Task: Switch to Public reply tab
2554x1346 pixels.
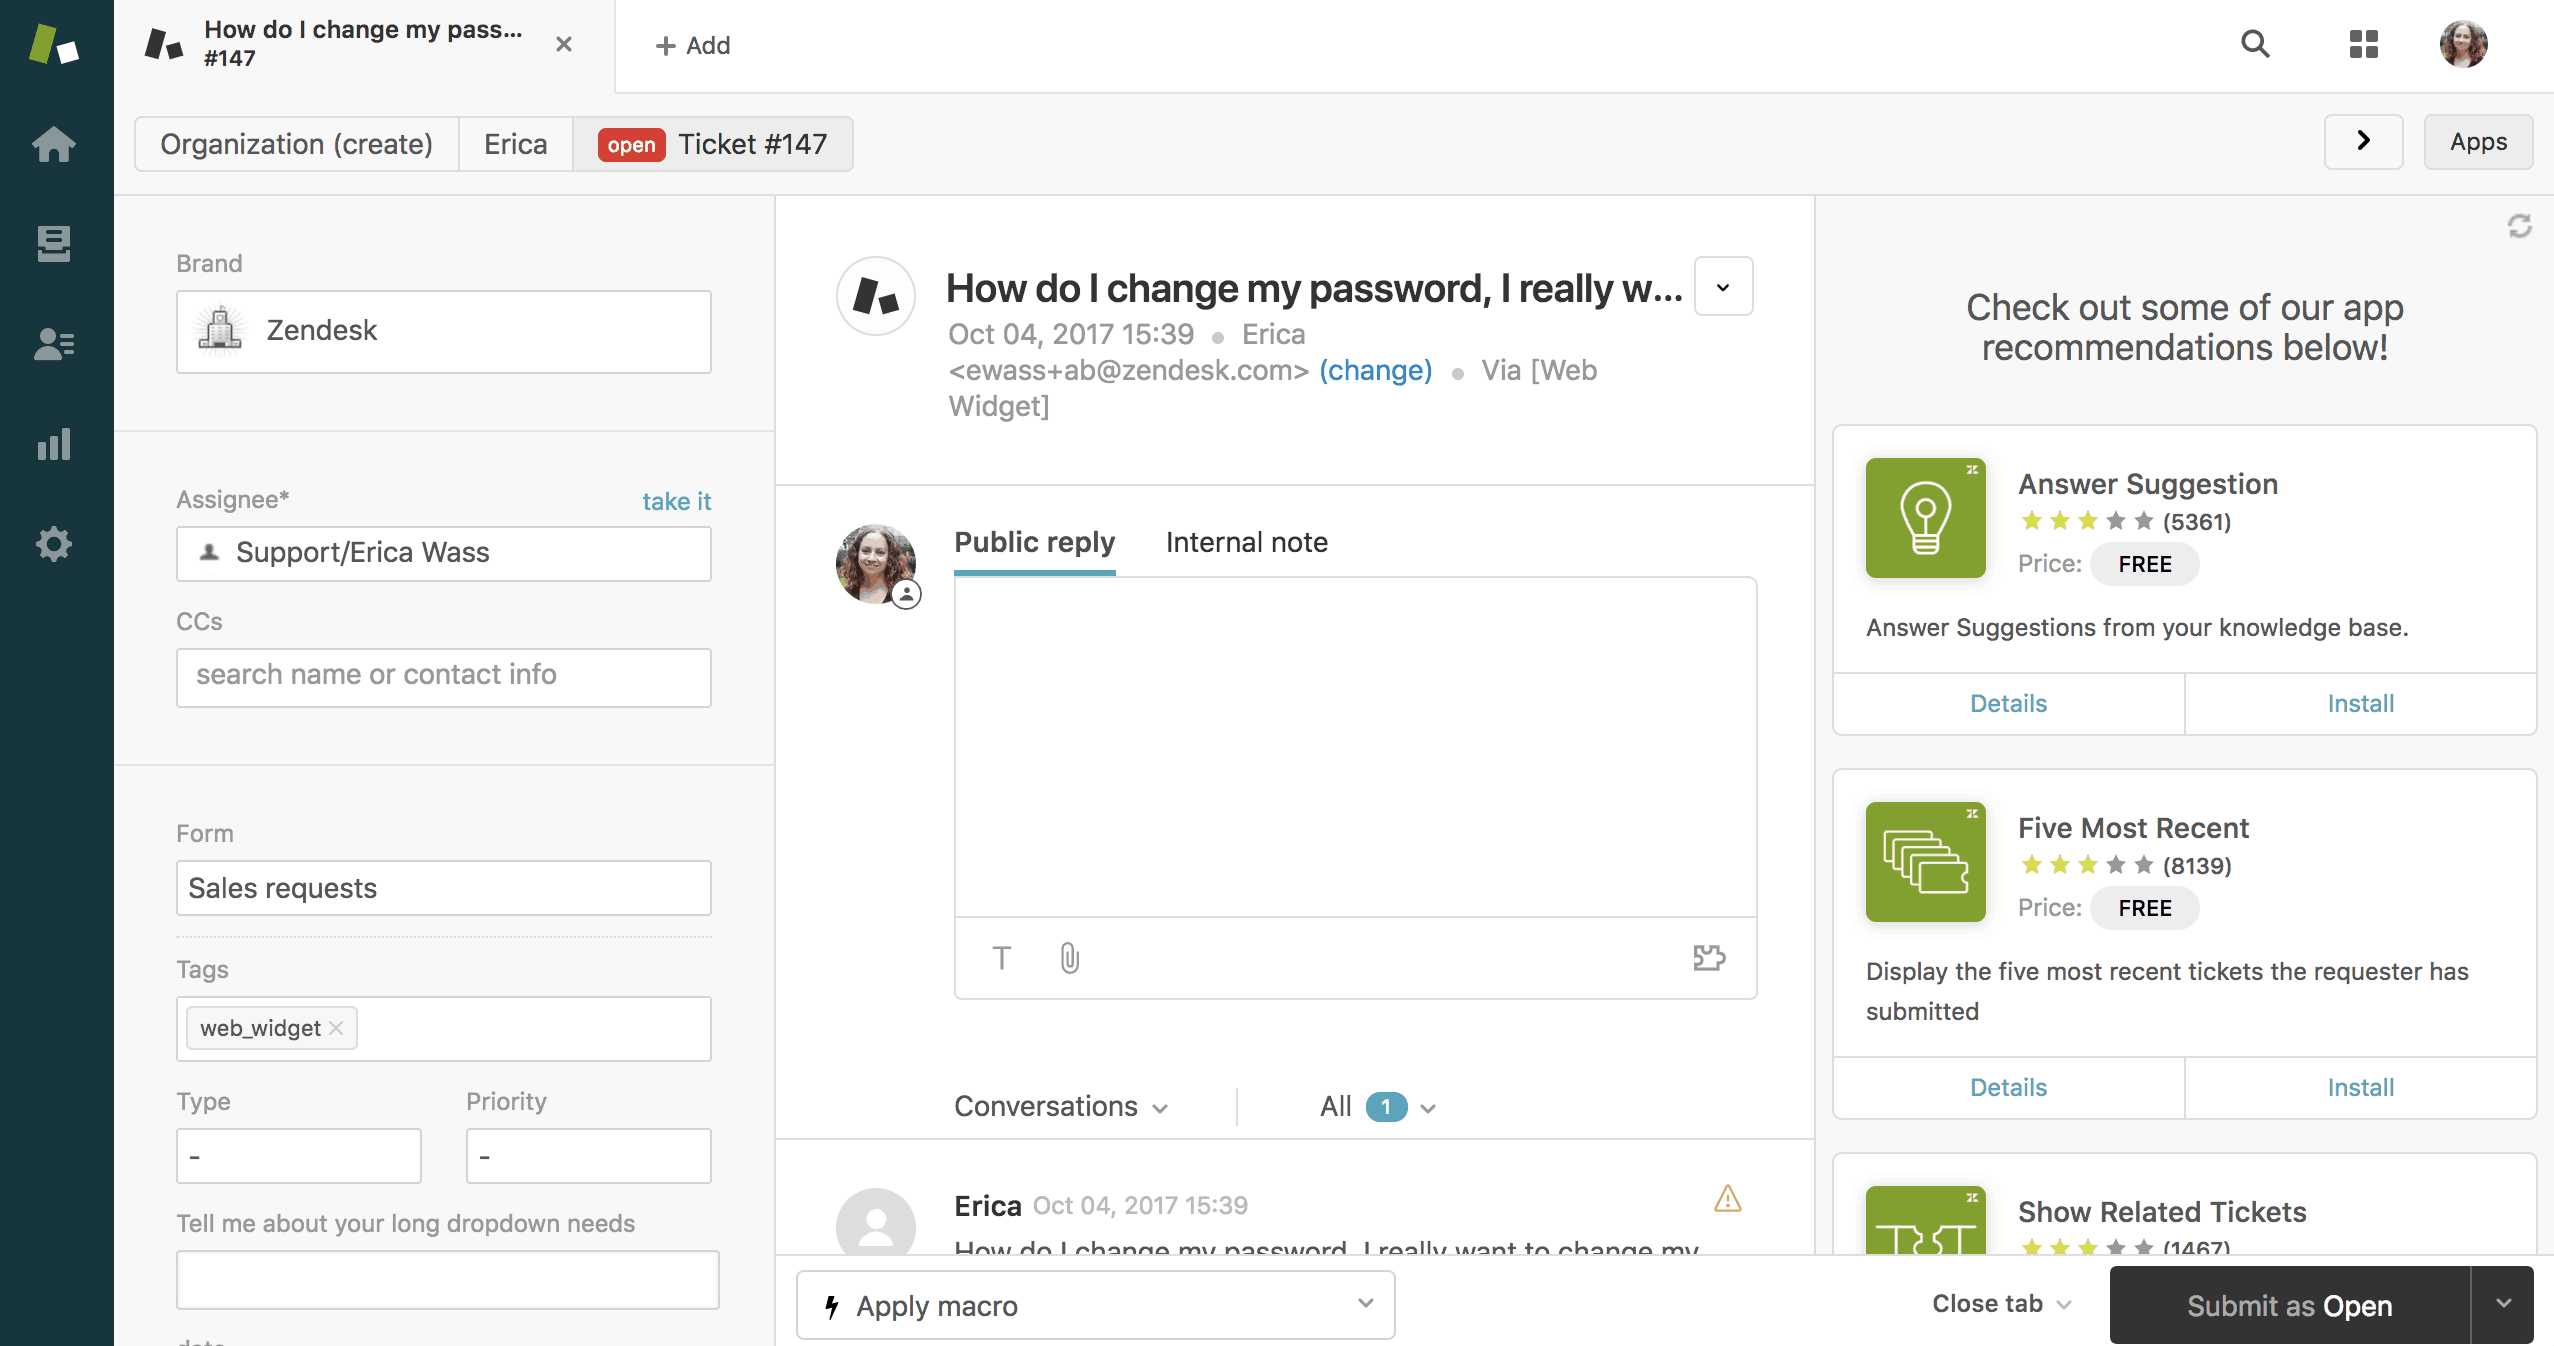Action: 1034,540
